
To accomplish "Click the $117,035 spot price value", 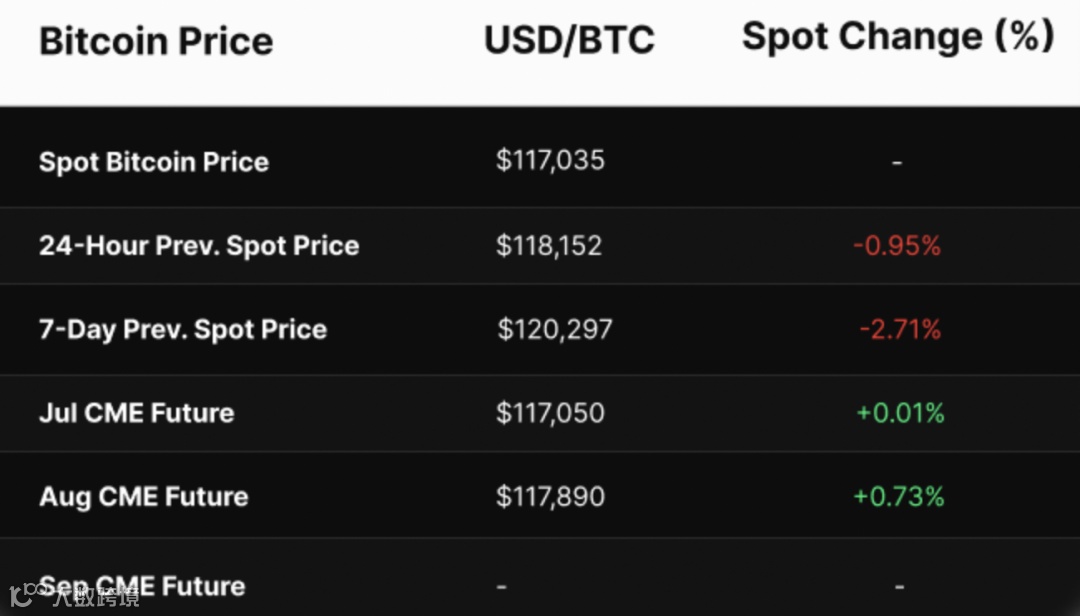I will (550, 160).
